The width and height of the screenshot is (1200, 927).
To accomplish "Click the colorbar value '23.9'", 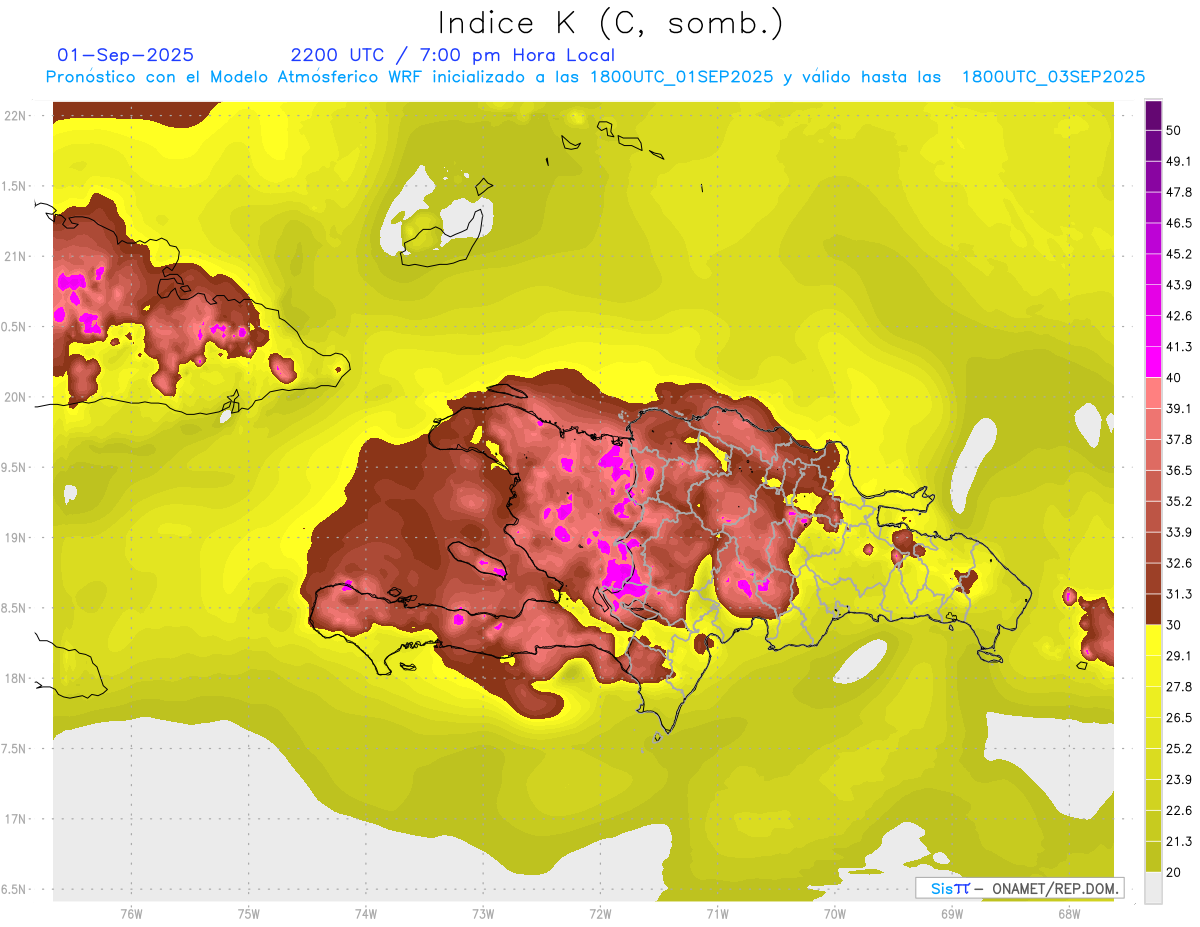I will tap(1179, 779).
